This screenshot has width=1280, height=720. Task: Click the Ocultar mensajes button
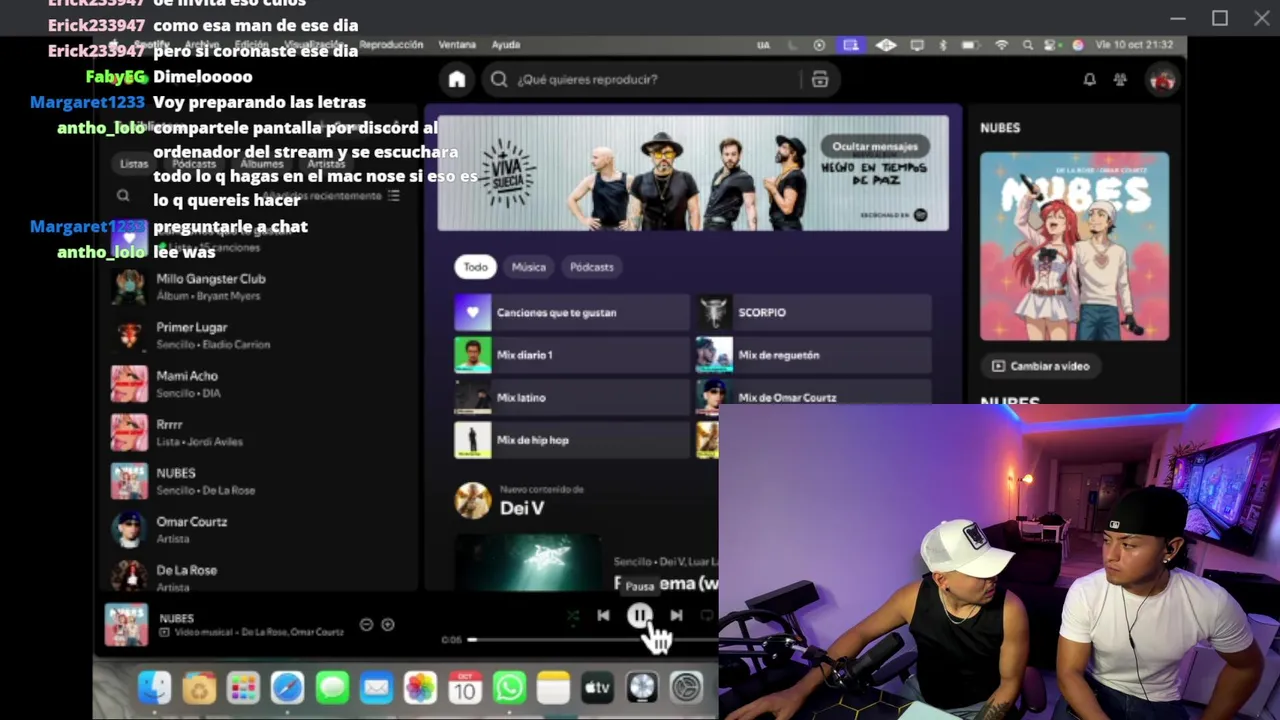(x=875, y=146)
